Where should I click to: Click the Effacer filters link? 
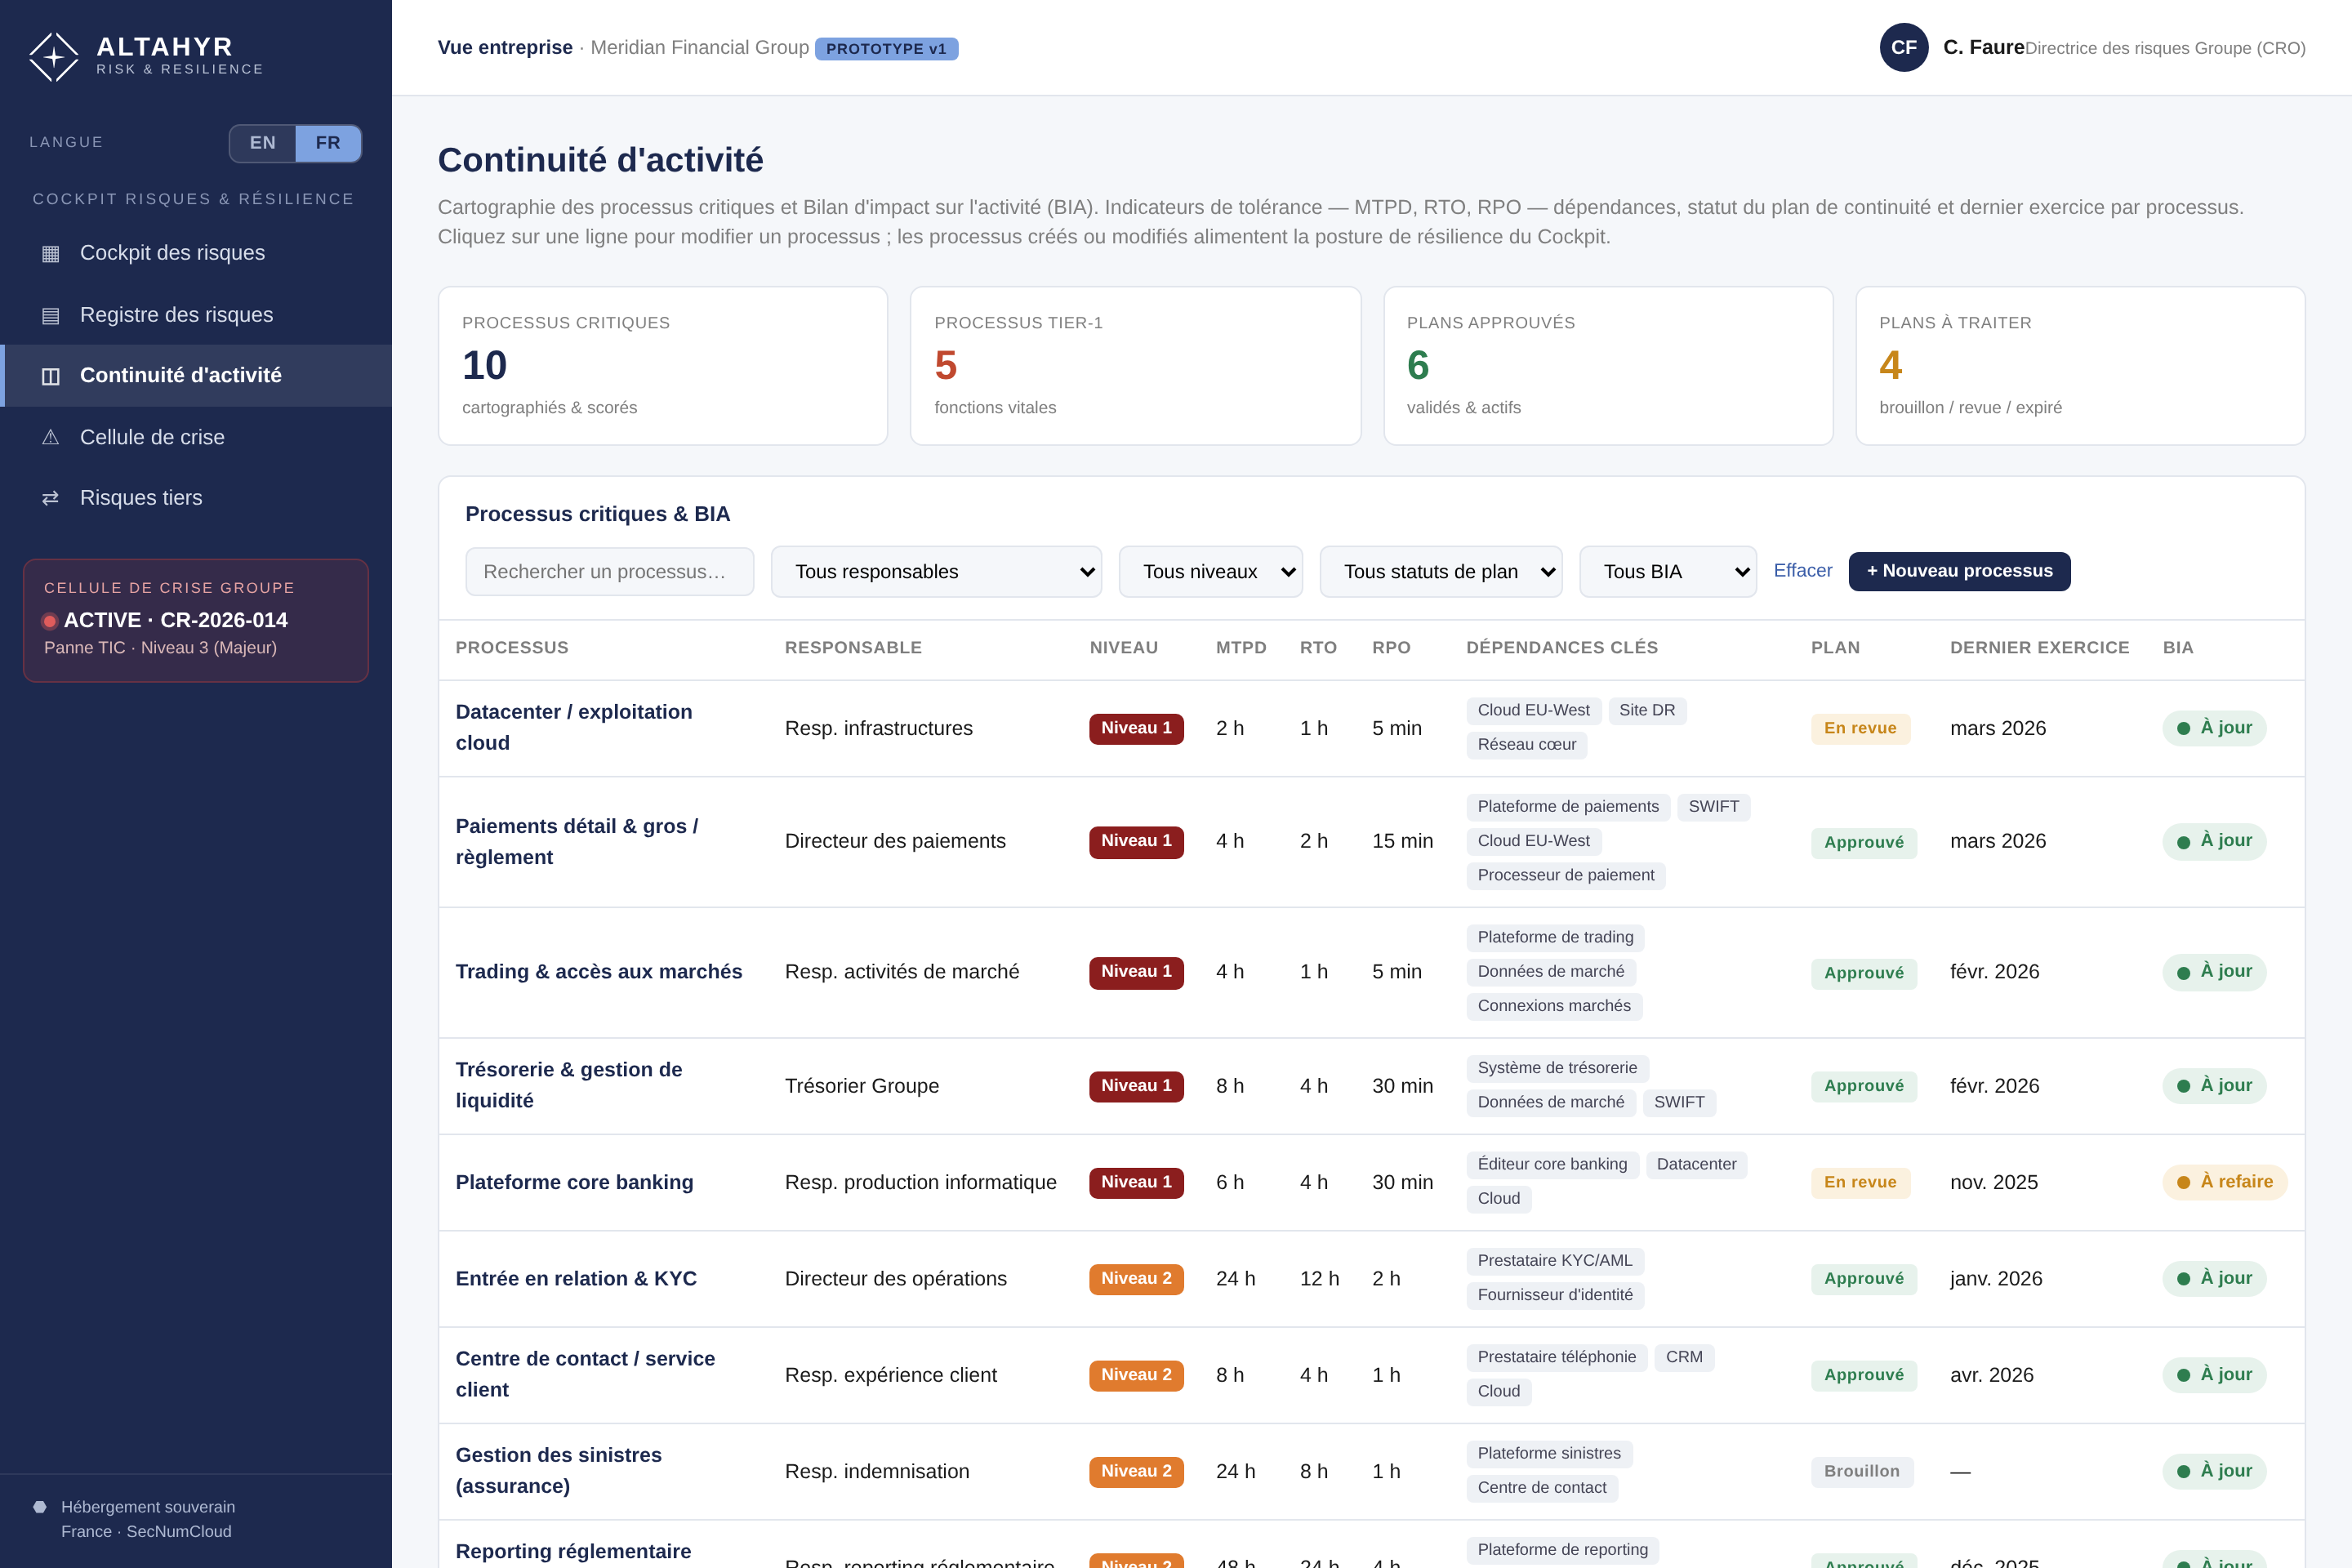1803,571
